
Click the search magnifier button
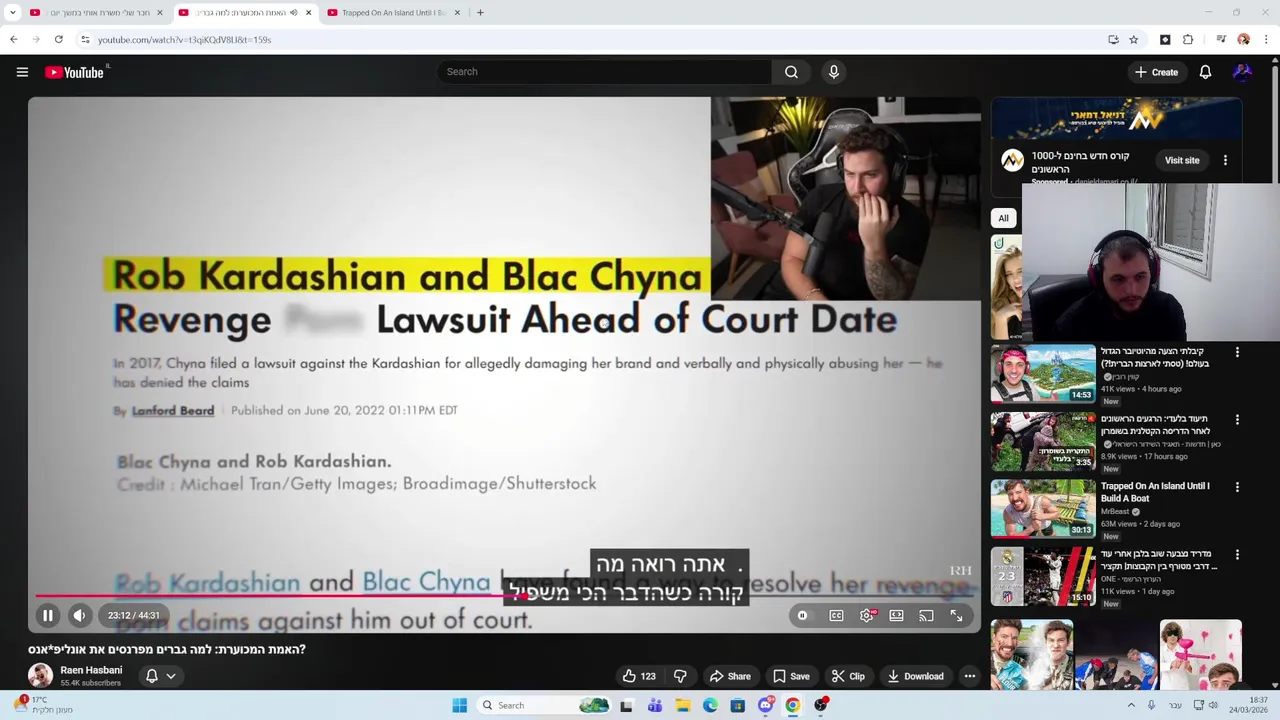(x=791, y=72)
